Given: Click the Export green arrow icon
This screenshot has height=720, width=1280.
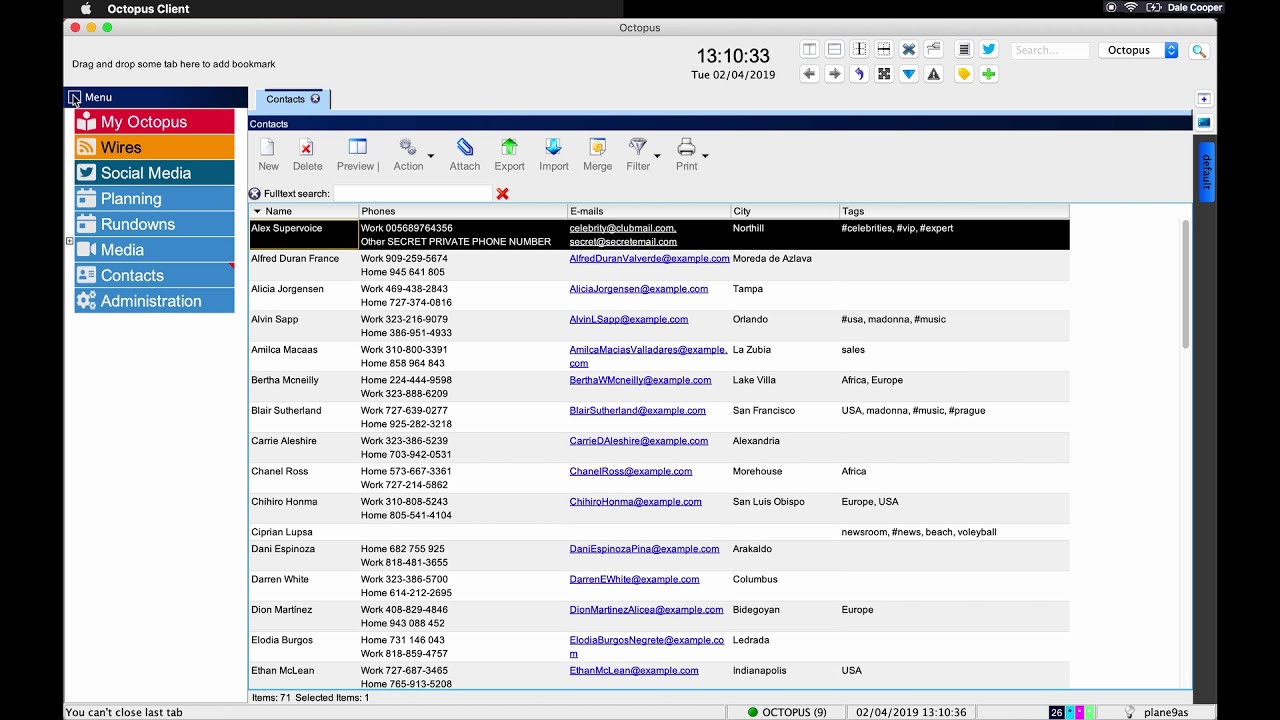Looking at the screenshot, I should pos(509,148).
